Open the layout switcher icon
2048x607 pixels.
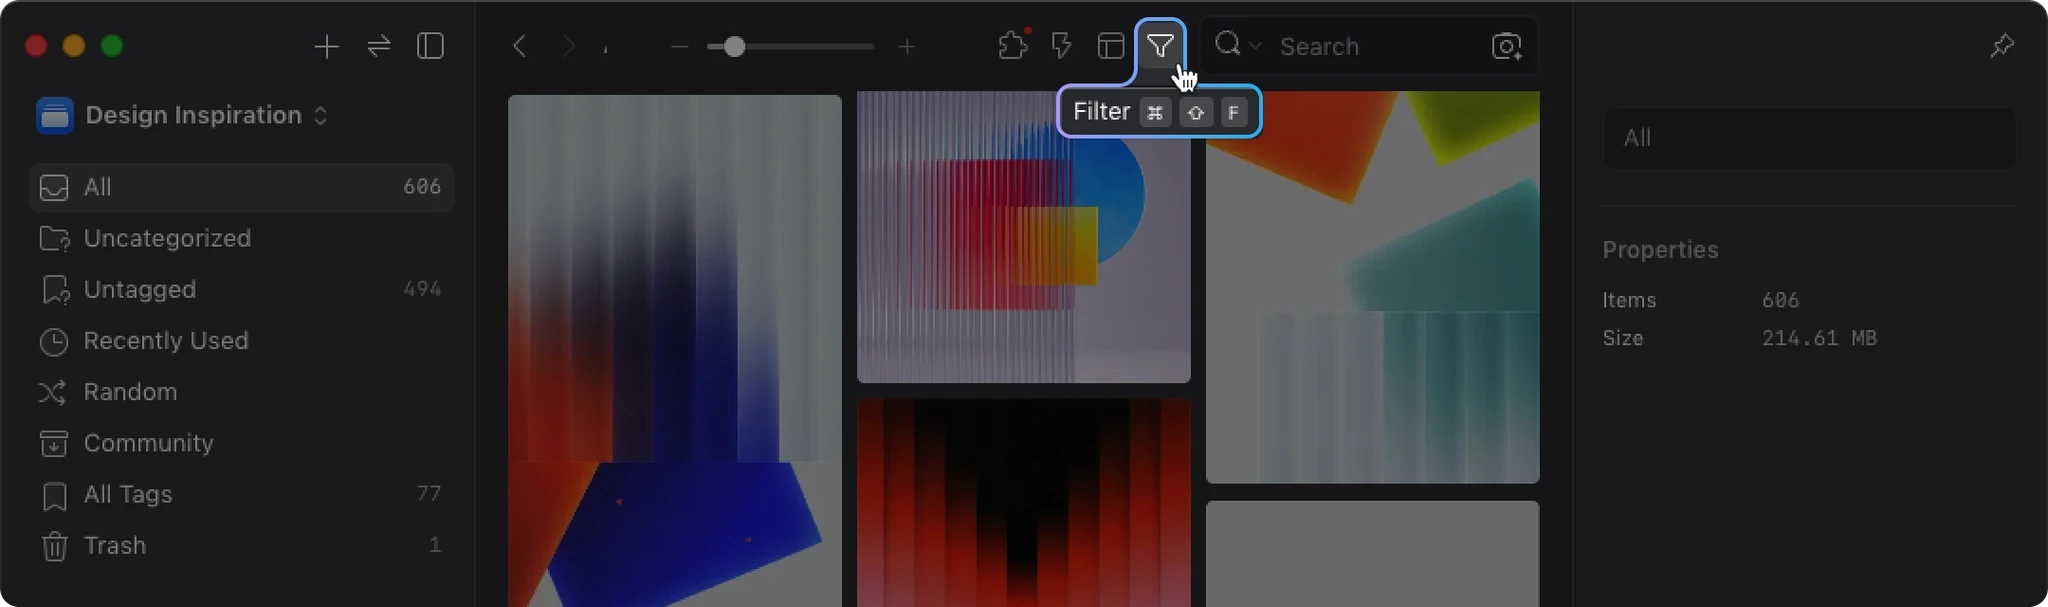[1110, 46]
